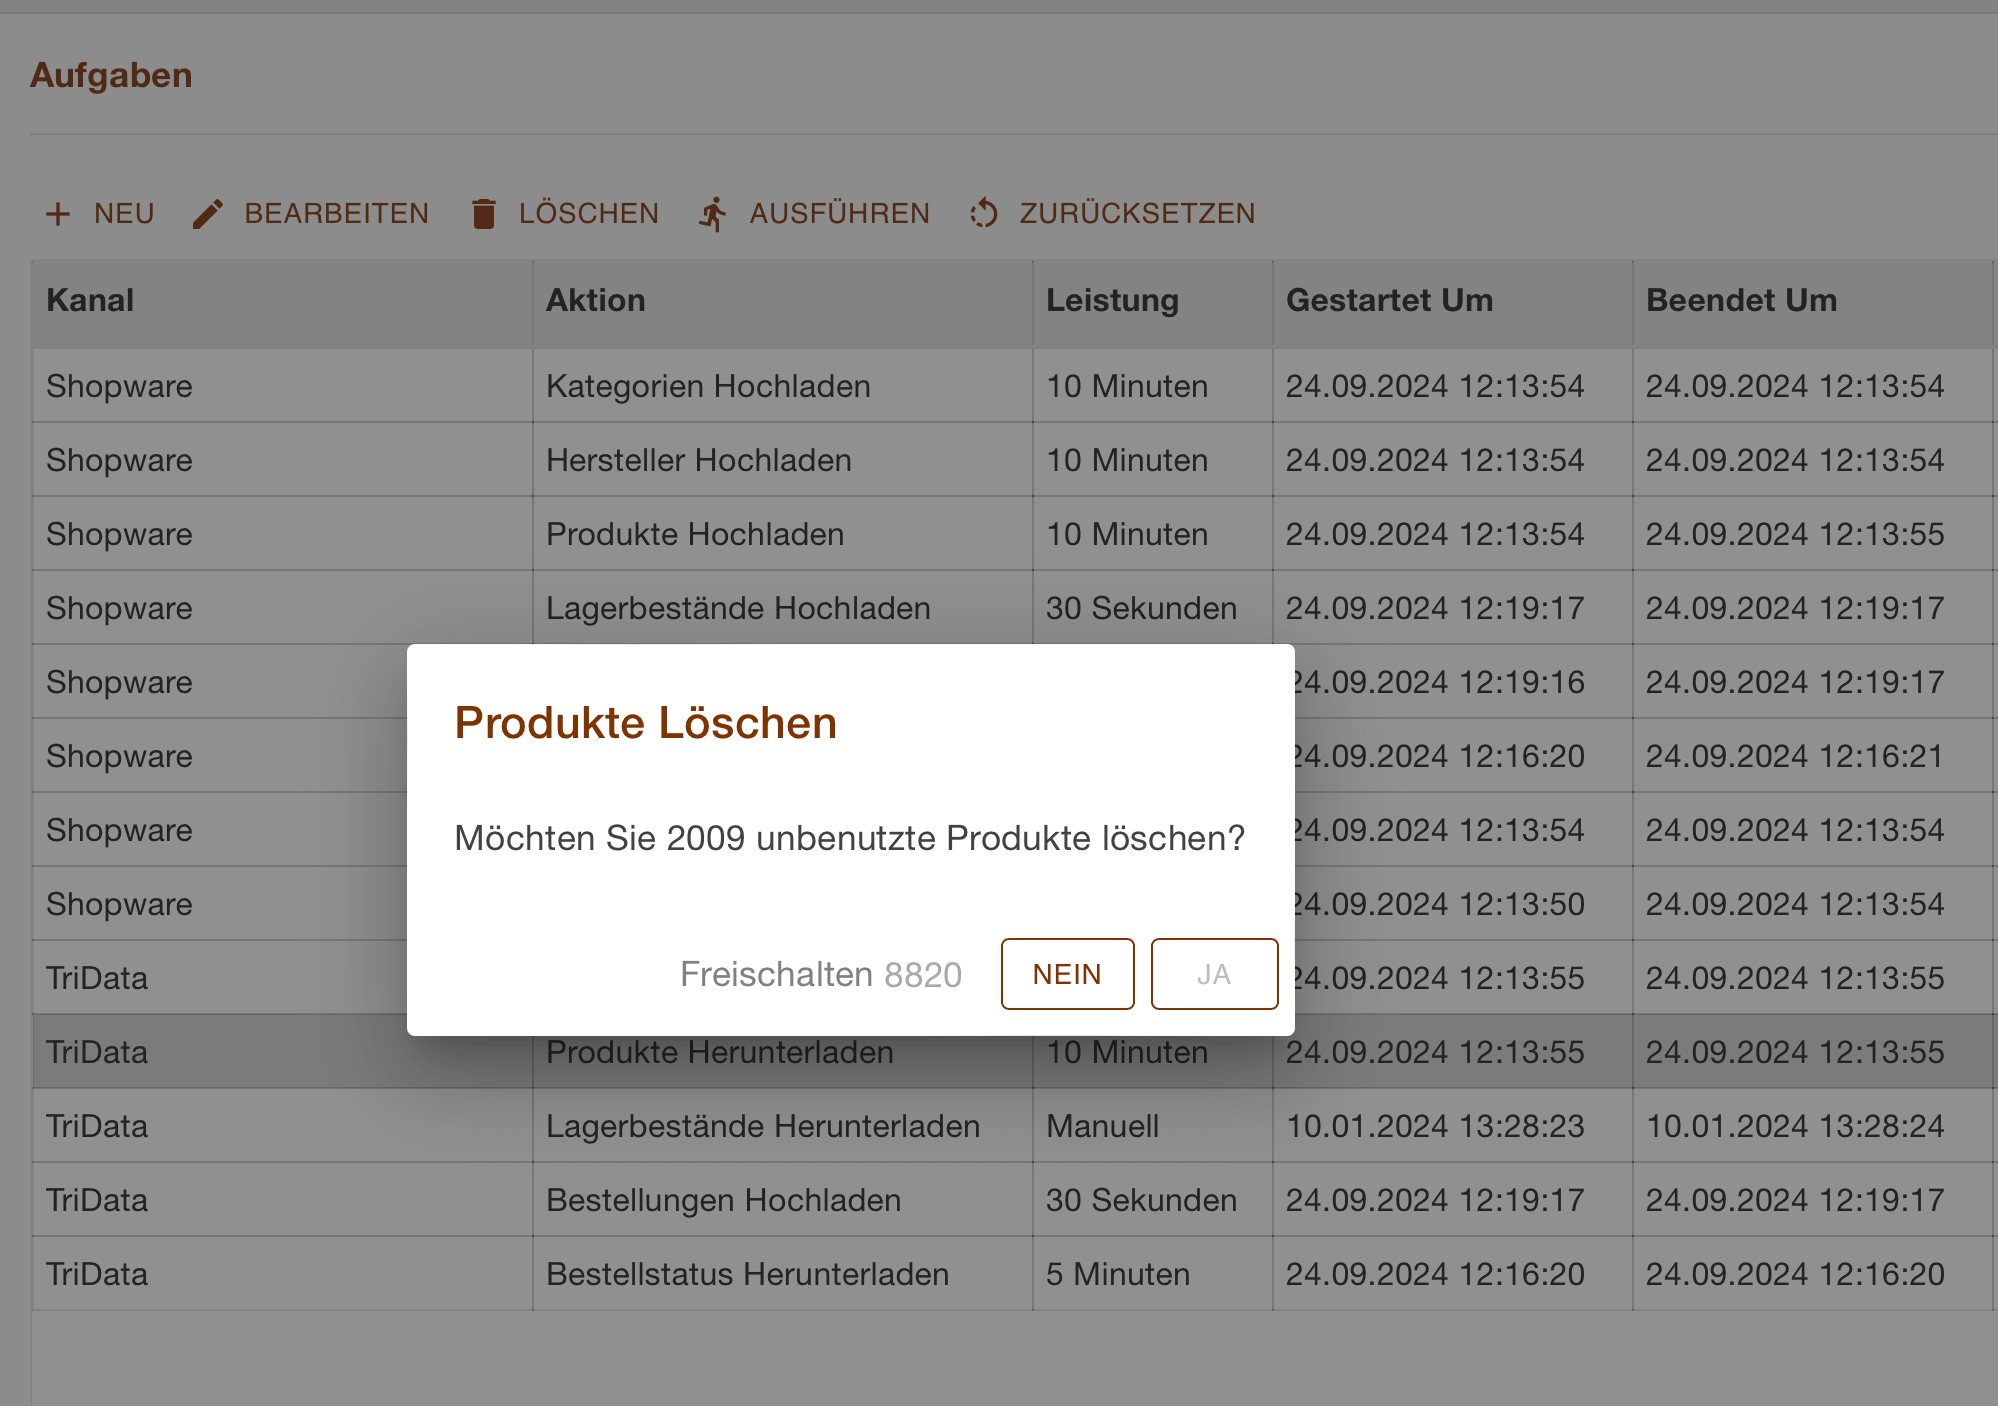Click end time 24.09.2024 12:16:21
The height and width of the screenshot is (1406, 1998).
[x=1812, y=756]
